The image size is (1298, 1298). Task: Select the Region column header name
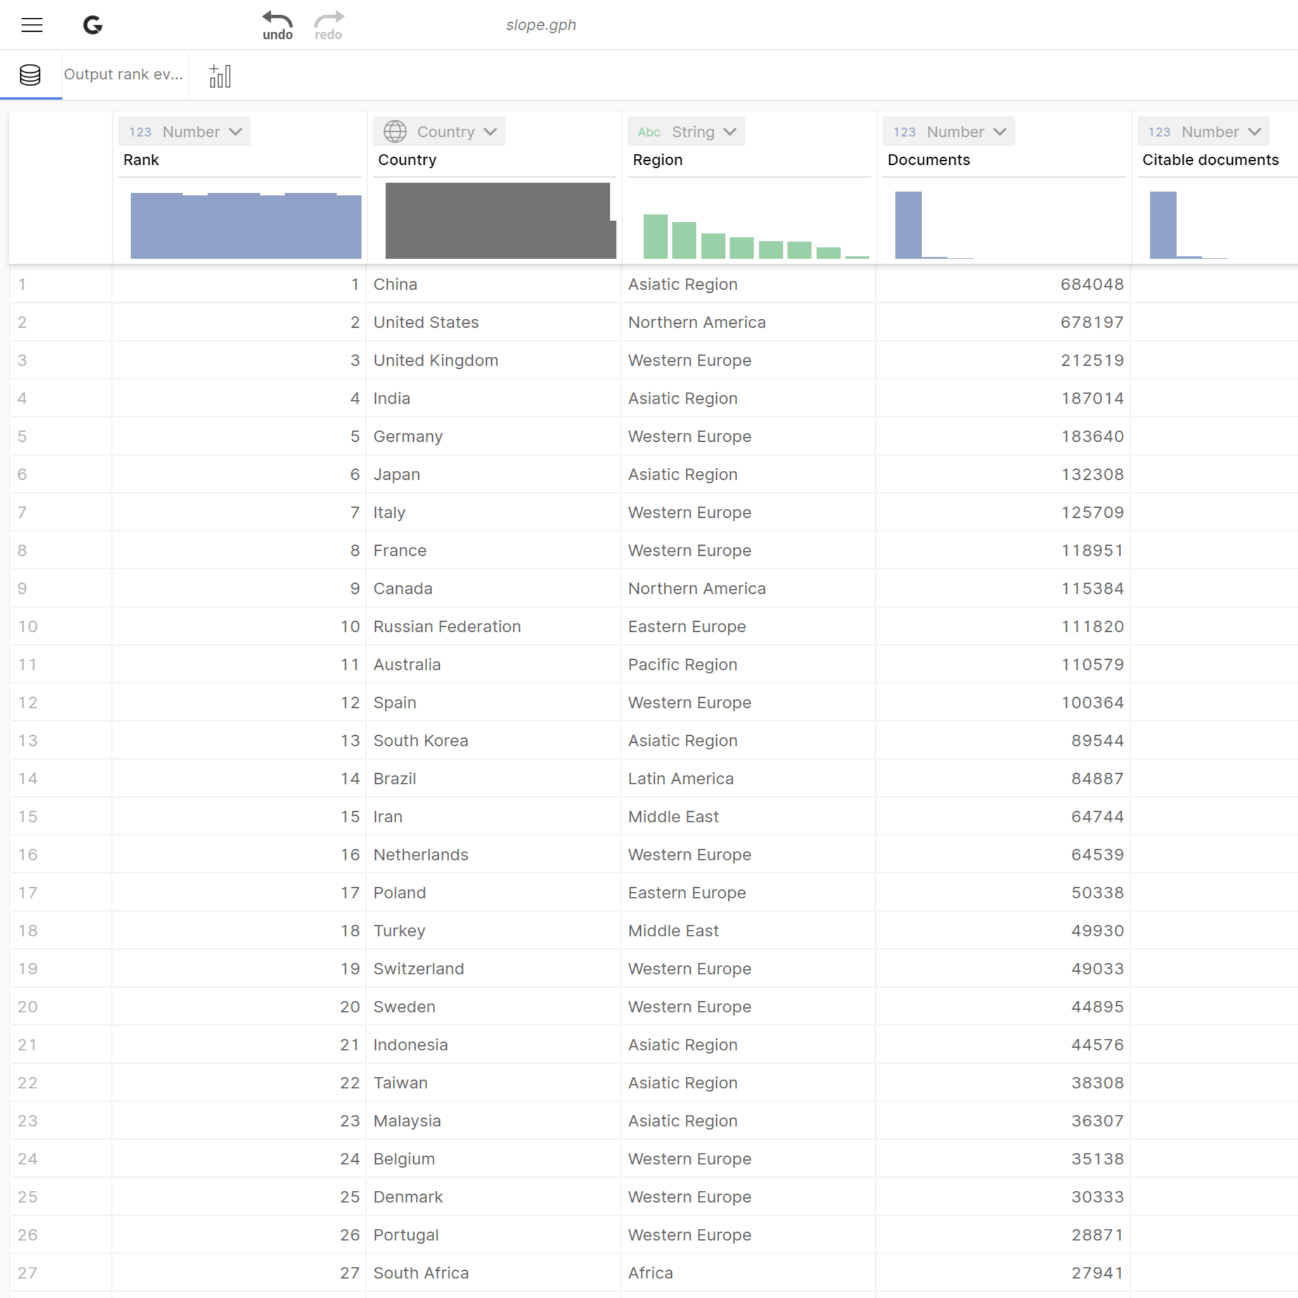pyautogui.click(x=658, y=160)
